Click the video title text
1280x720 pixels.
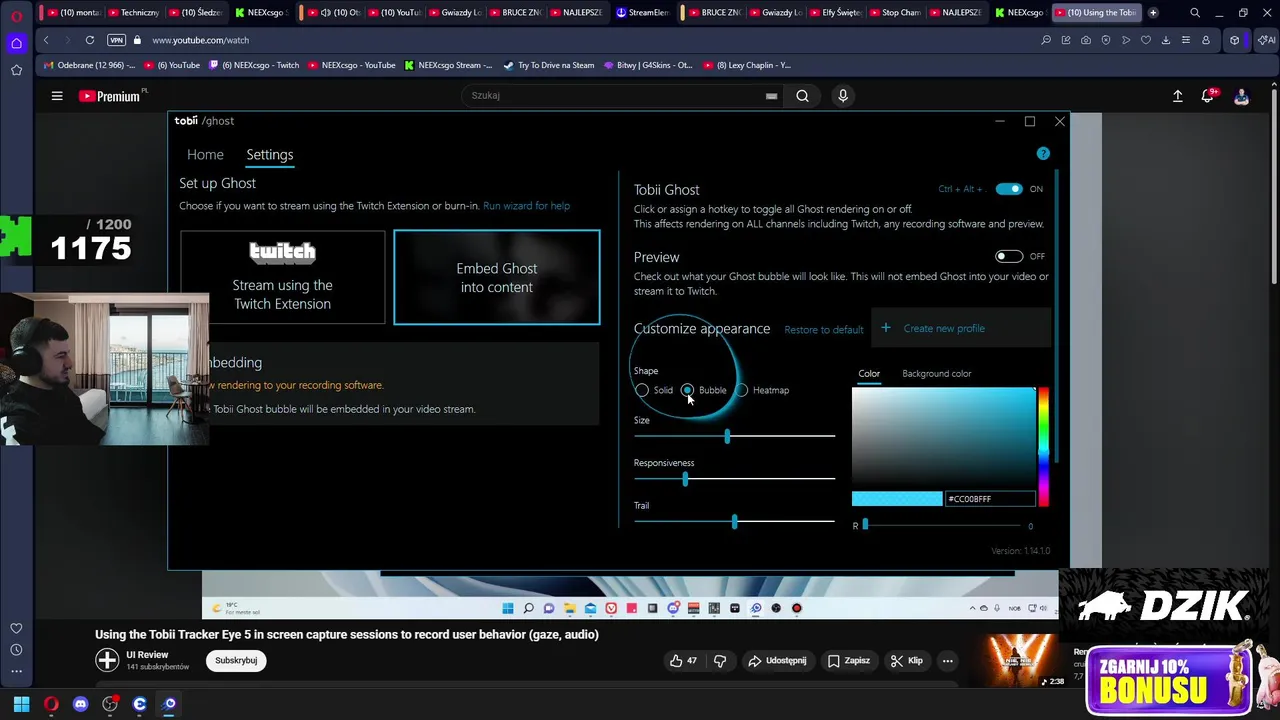pos(347,634)
